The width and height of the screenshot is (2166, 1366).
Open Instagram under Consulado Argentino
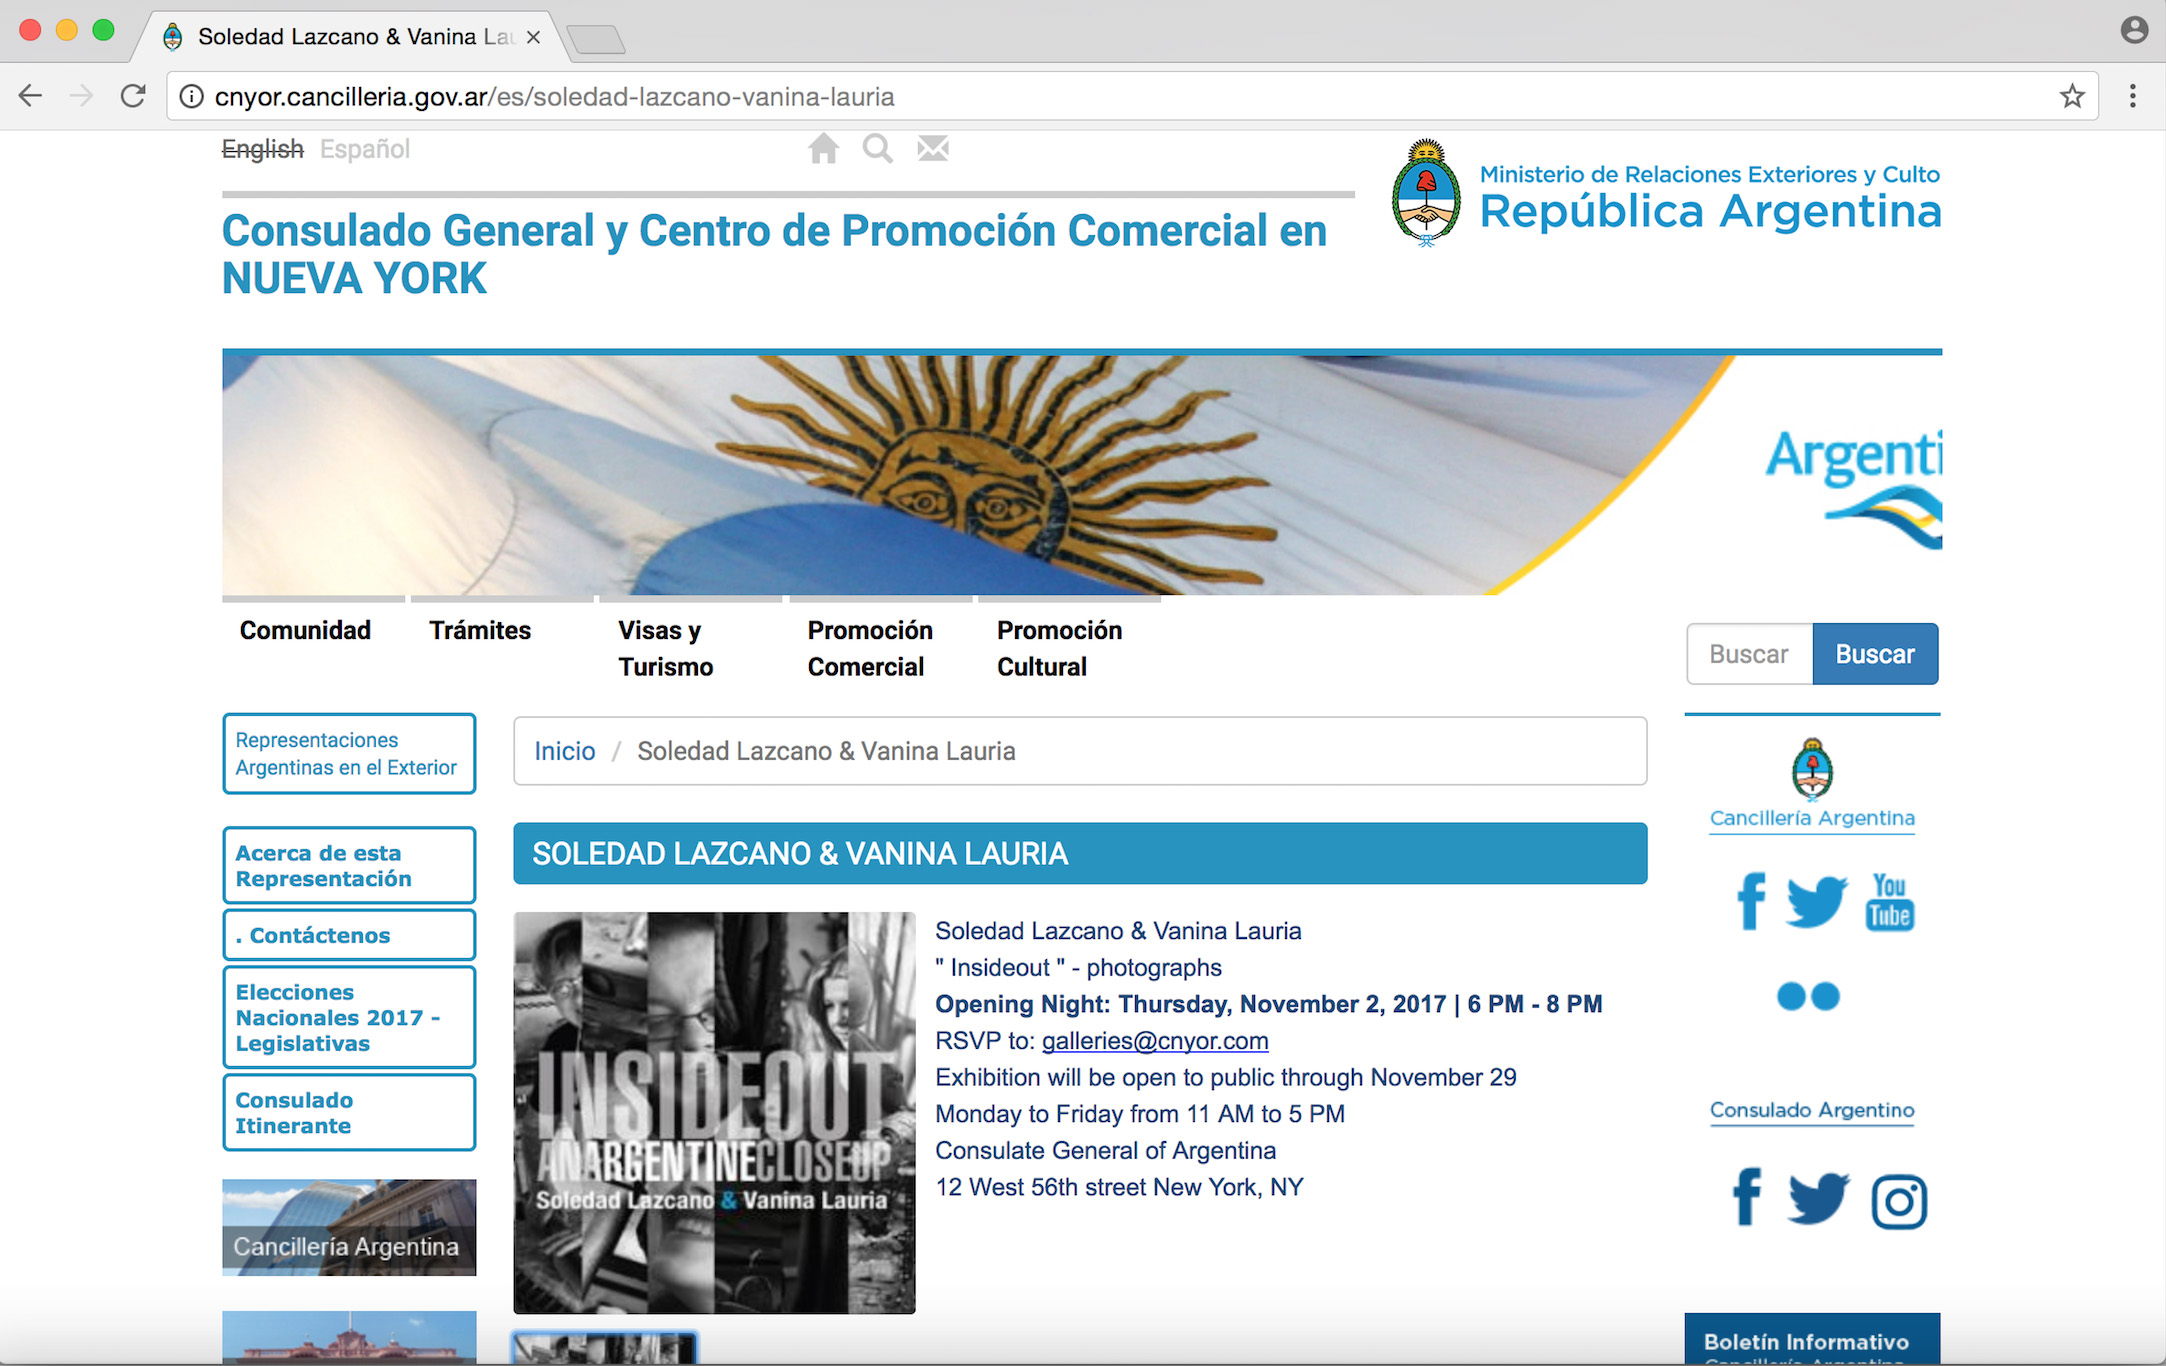[x=1899, y=1200]
